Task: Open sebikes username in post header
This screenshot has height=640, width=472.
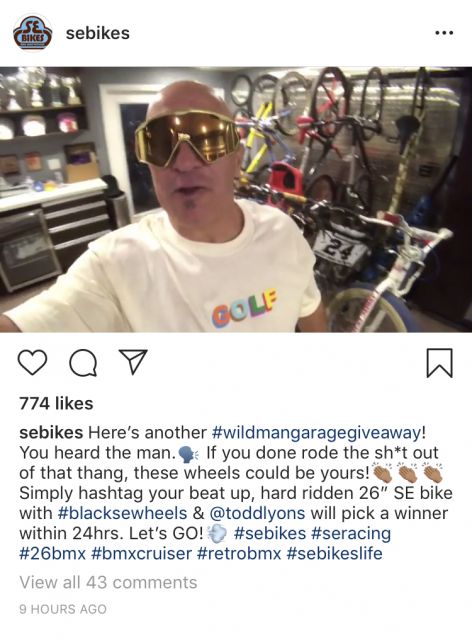Action: click(98, 33)
